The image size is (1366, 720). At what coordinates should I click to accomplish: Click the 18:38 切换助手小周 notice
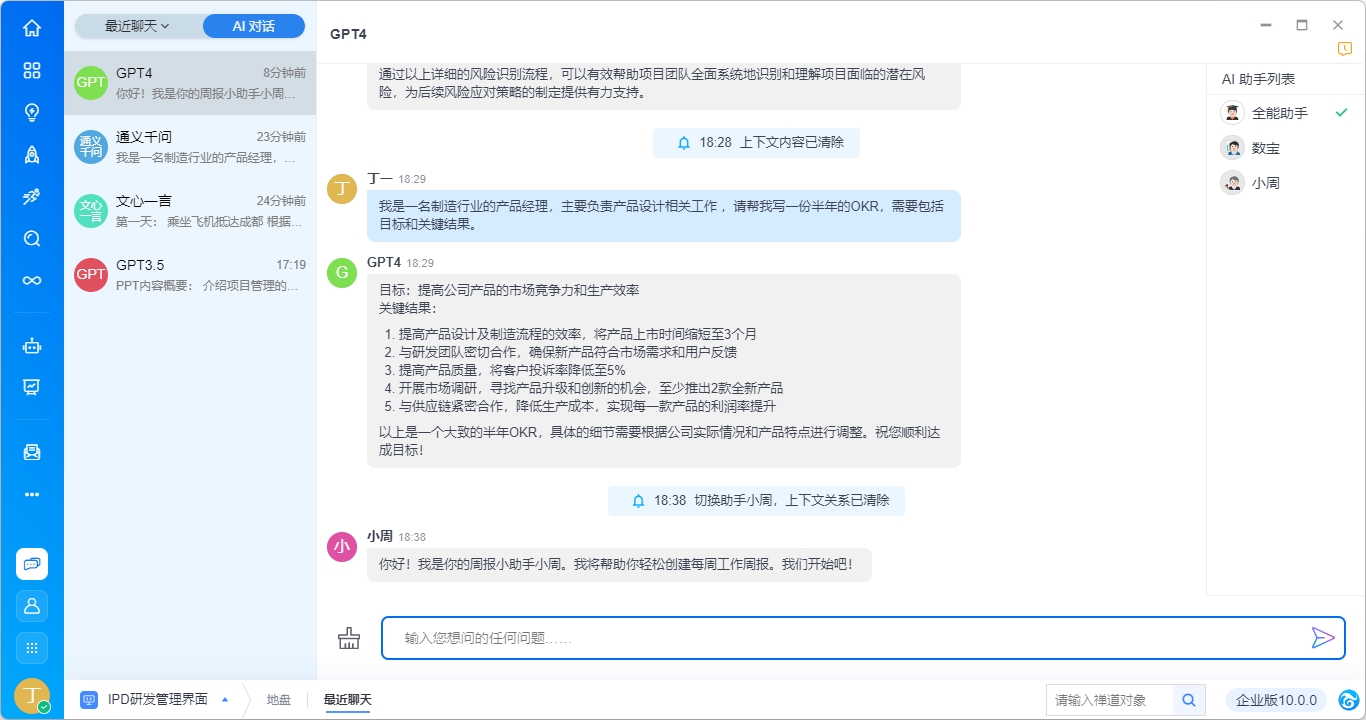click(x=756, y=501)
